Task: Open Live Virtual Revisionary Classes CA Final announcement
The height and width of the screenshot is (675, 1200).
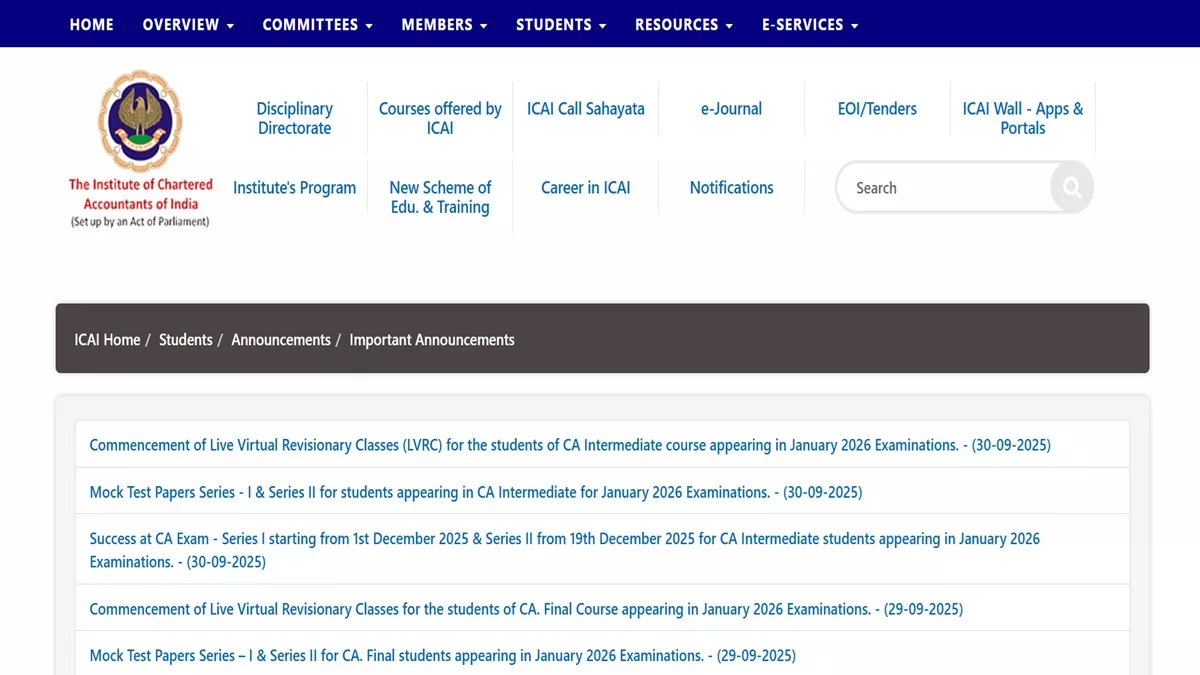Action: (x=526, y=609)
